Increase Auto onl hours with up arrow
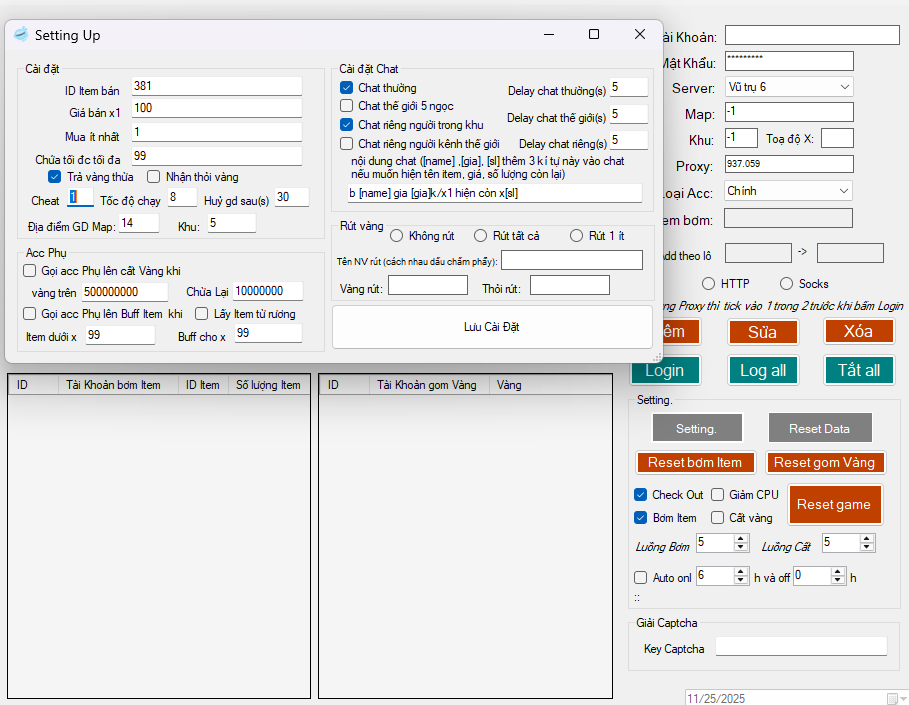The image size is (909, 705). 741,571
